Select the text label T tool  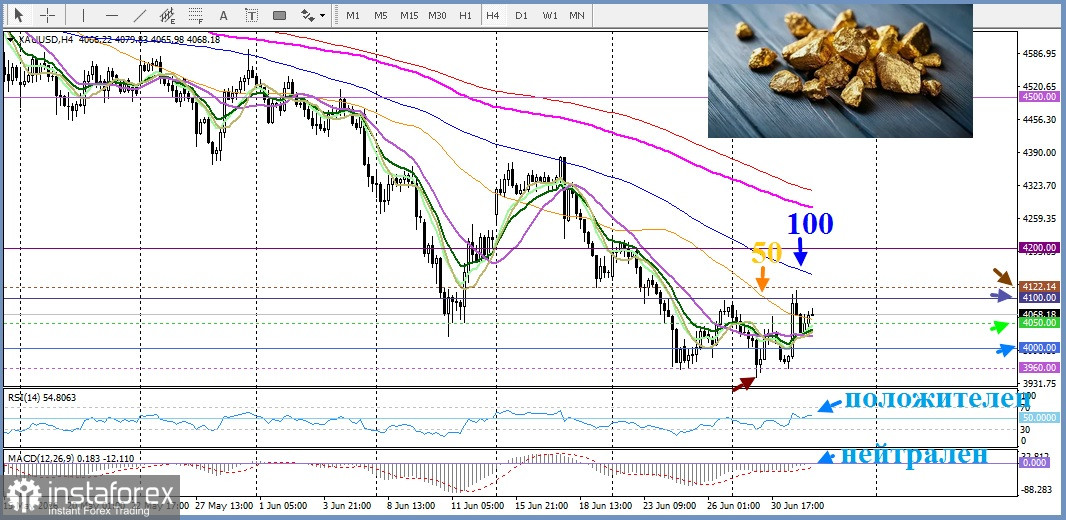(252, 15)
